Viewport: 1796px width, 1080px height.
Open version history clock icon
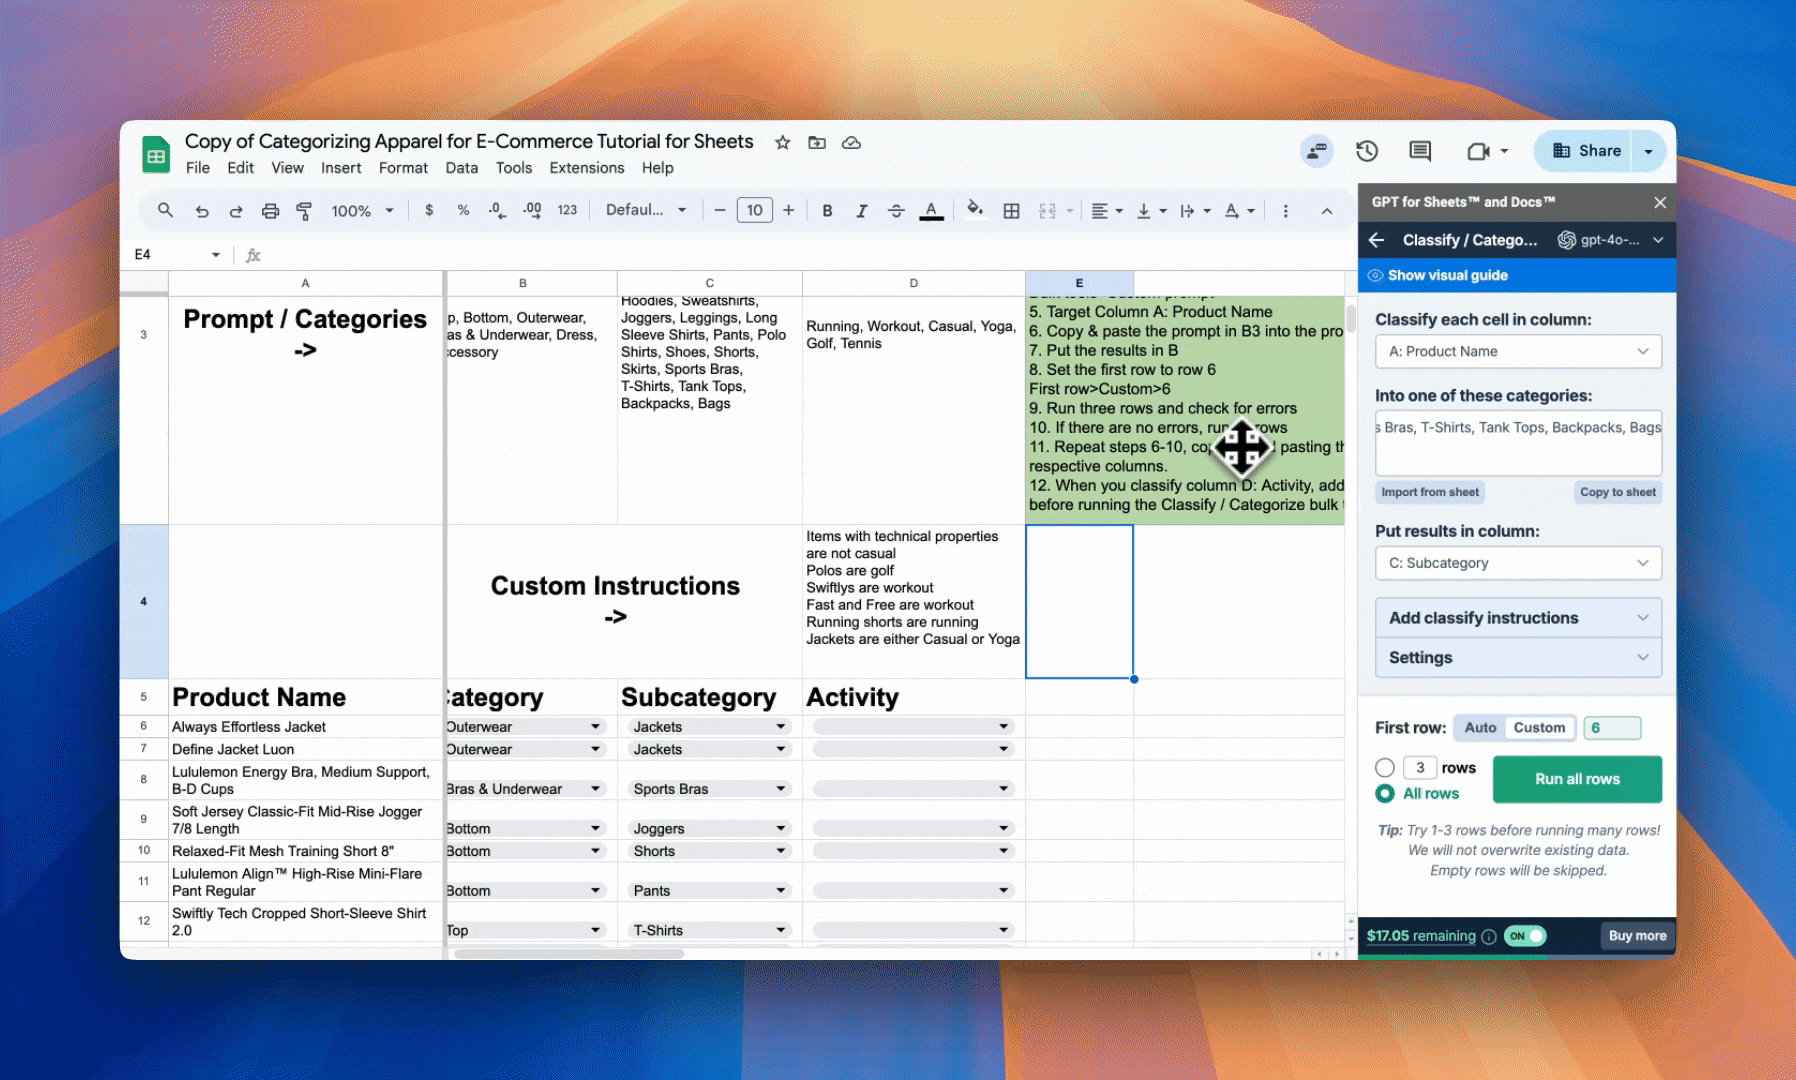1367,151
